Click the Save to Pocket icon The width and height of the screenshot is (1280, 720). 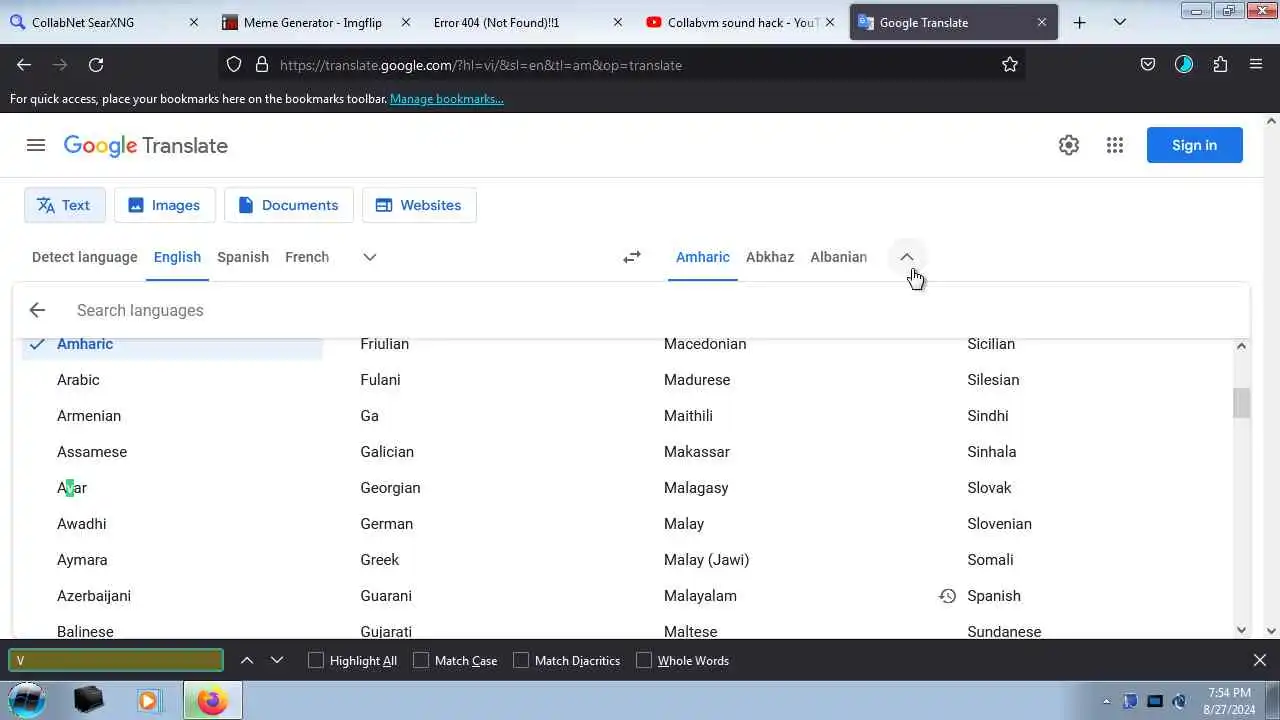pyautogui.click(x=1148, y=64)
